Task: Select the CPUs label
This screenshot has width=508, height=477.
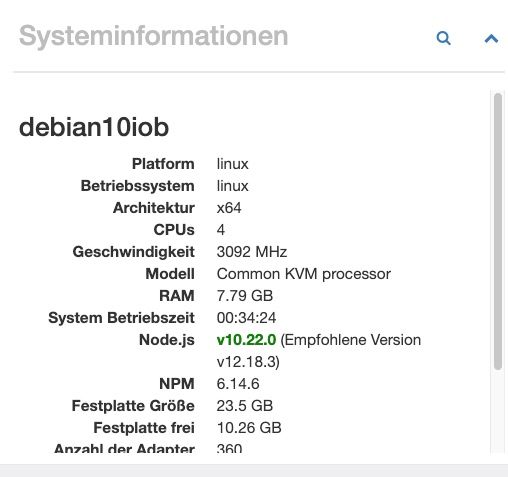Action: (x=174, y=230)
